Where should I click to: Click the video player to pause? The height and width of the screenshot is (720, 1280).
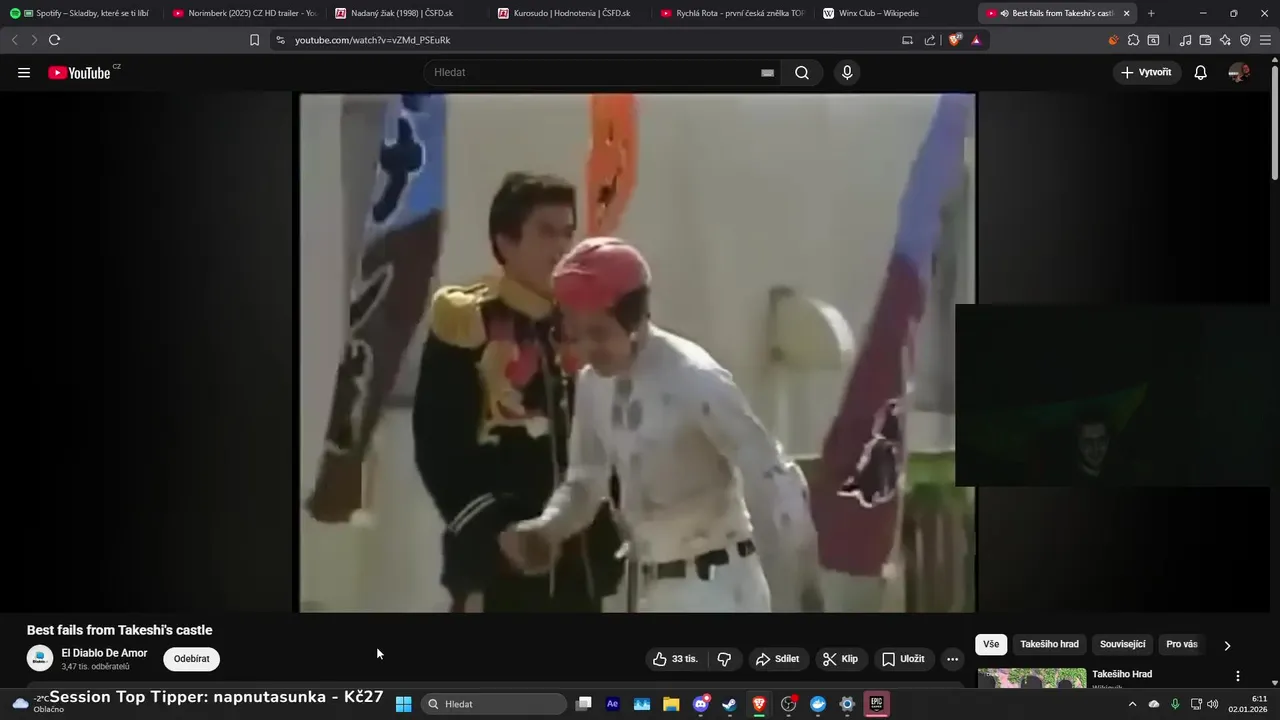tap(637, 352)
